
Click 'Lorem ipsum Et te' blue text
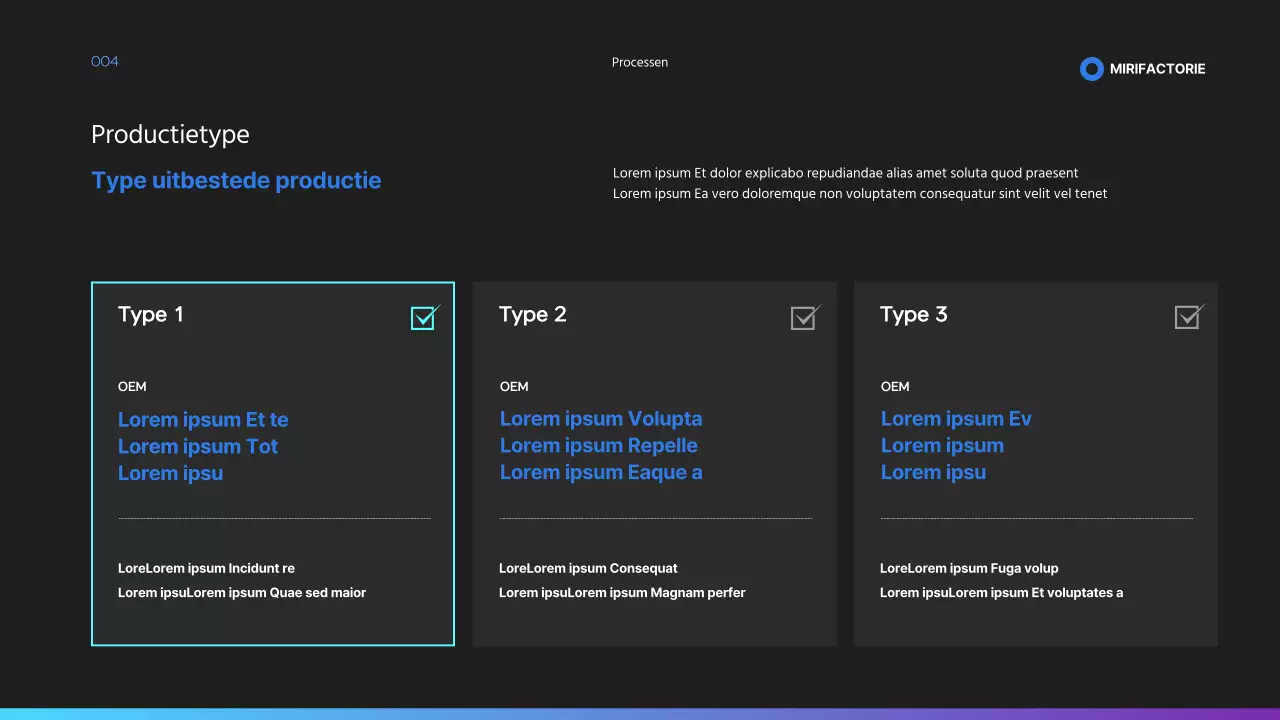[203, 420]
